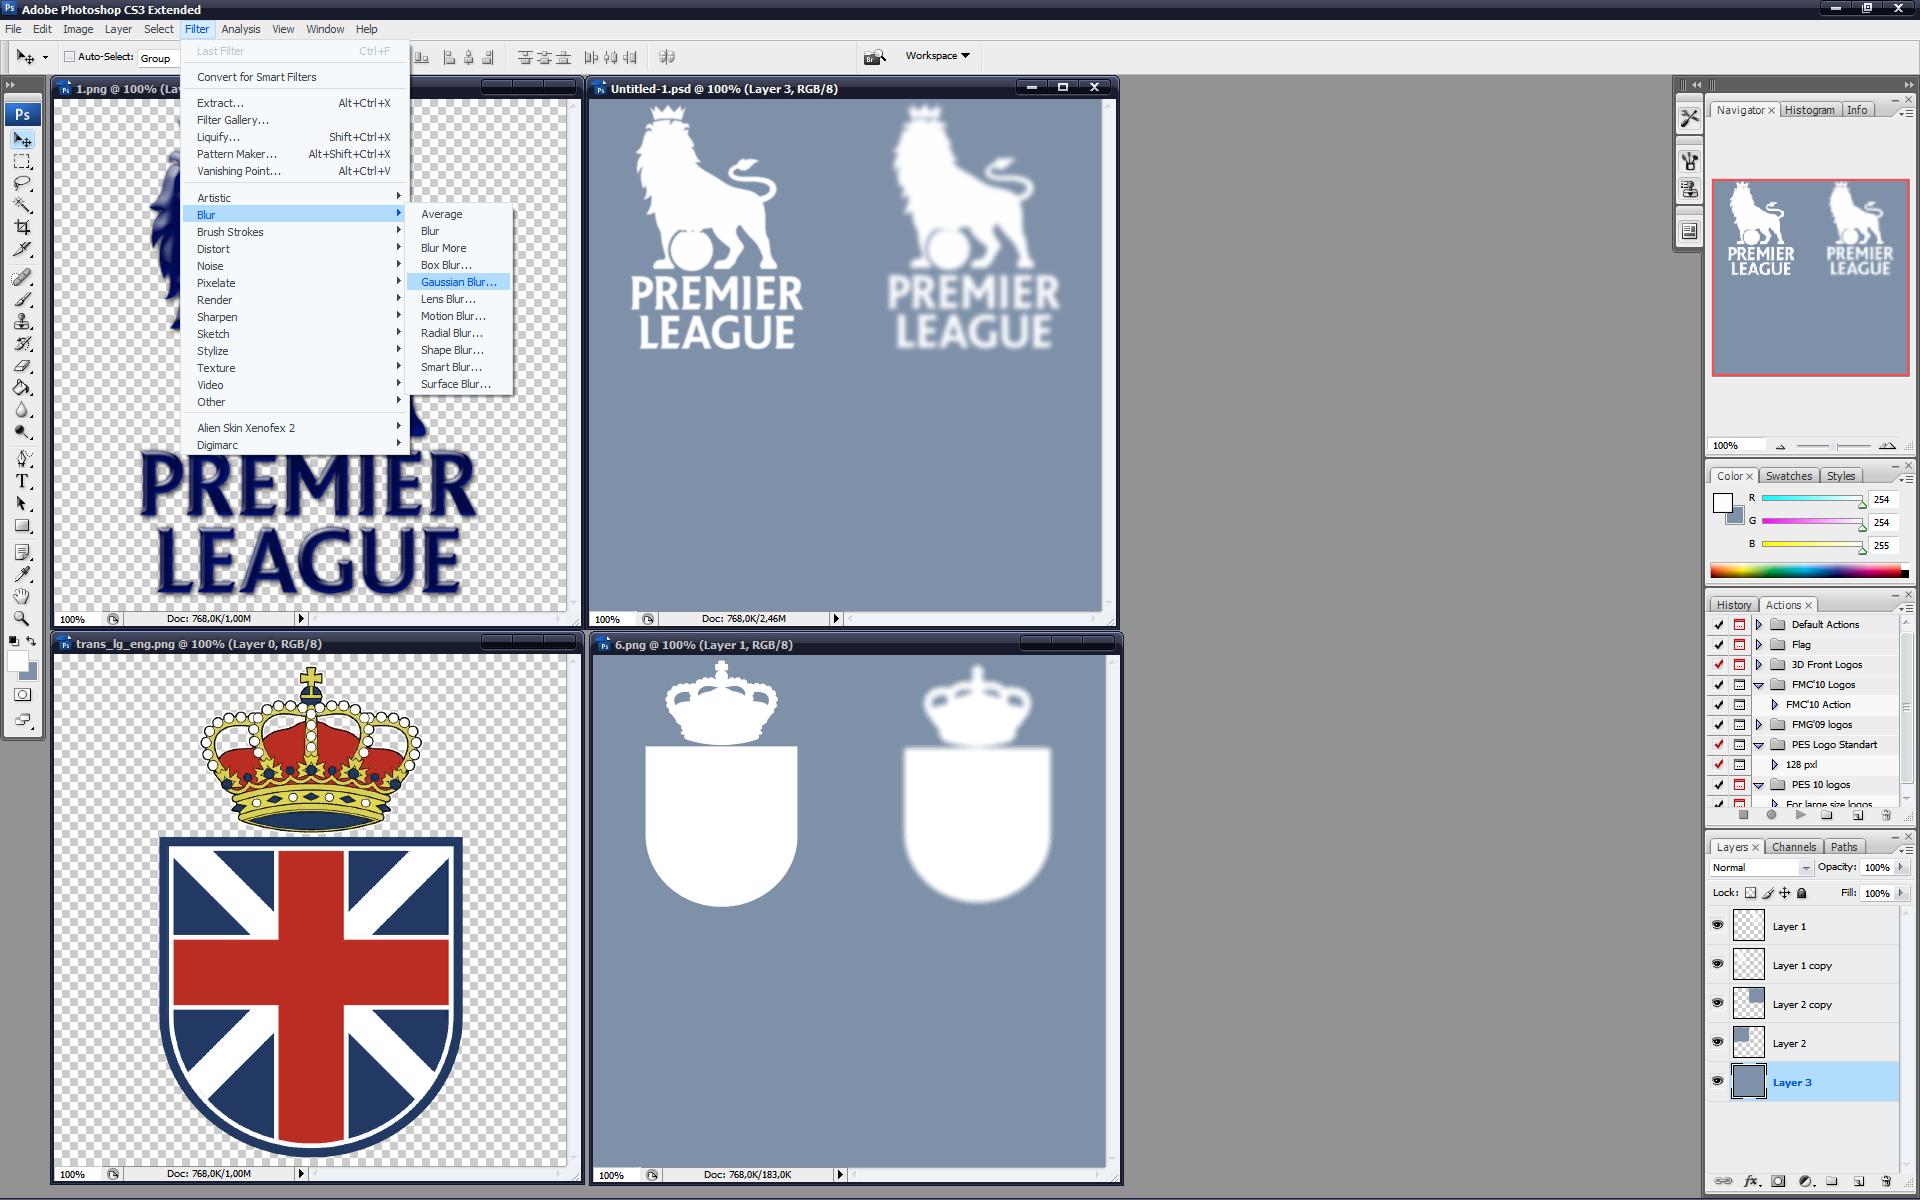The height and width of the screenshot is (1200, 1920).
Task: Collapse the FMC'10 Logos folder
Action: tap(1759, 685)
